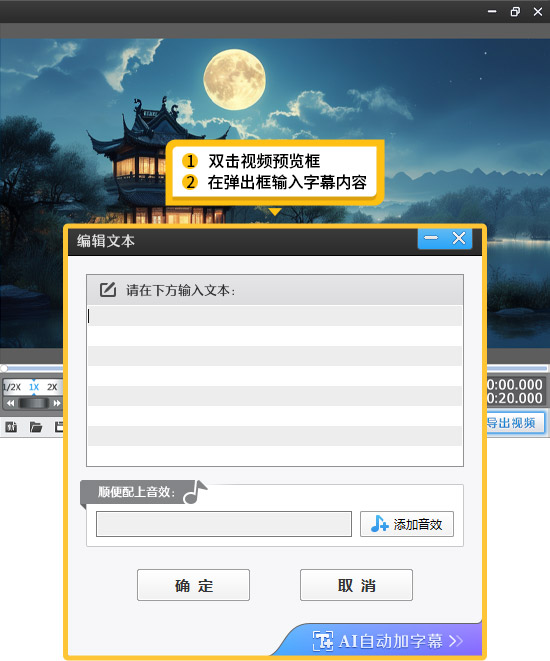
Task: Set playback speed to 2X
Action: tap(52, 387)
